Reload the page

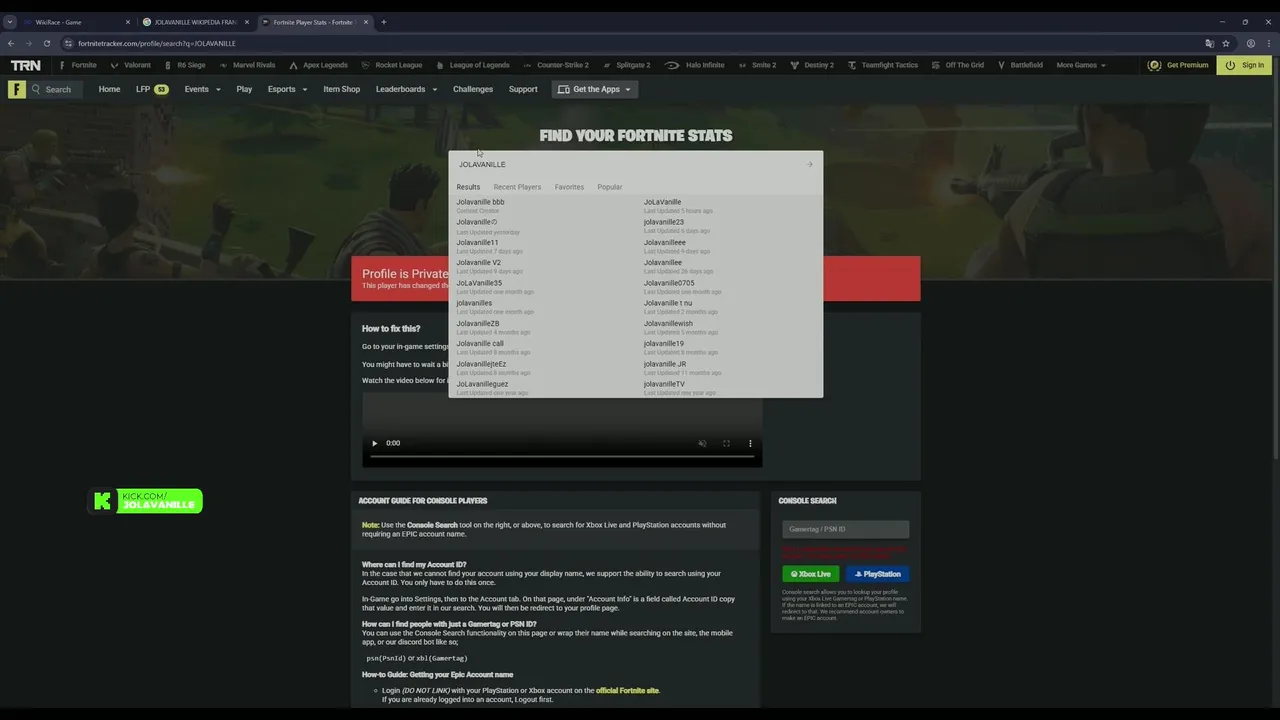click(x=46, y=43)
